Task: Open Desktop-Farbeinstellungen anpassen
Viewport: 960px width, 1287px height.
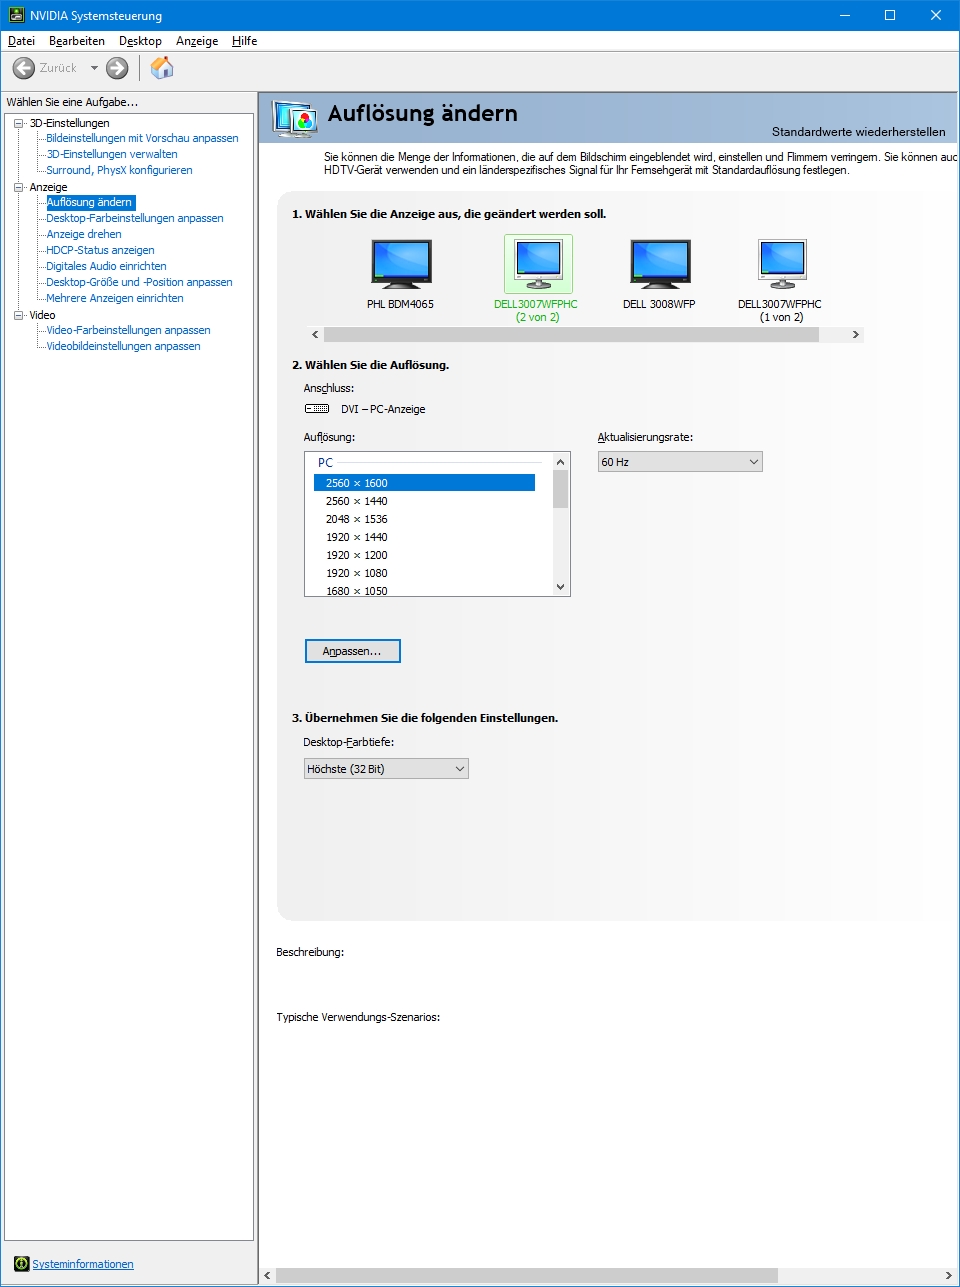Action: click(135, 218)
